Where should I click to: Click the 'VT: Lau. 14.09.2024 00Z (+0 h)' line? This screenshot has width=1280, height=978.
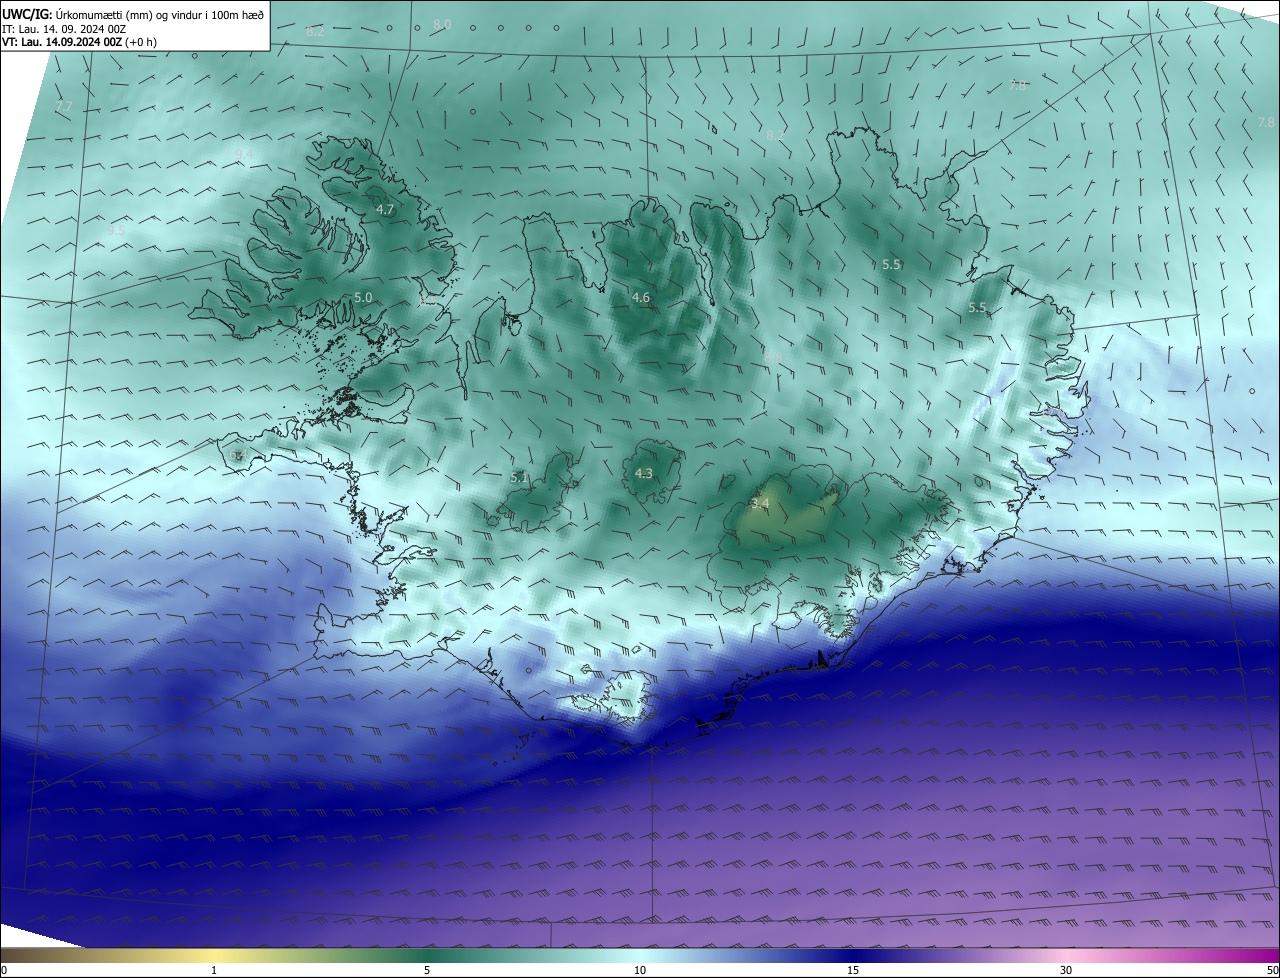(x=79, y=42)
